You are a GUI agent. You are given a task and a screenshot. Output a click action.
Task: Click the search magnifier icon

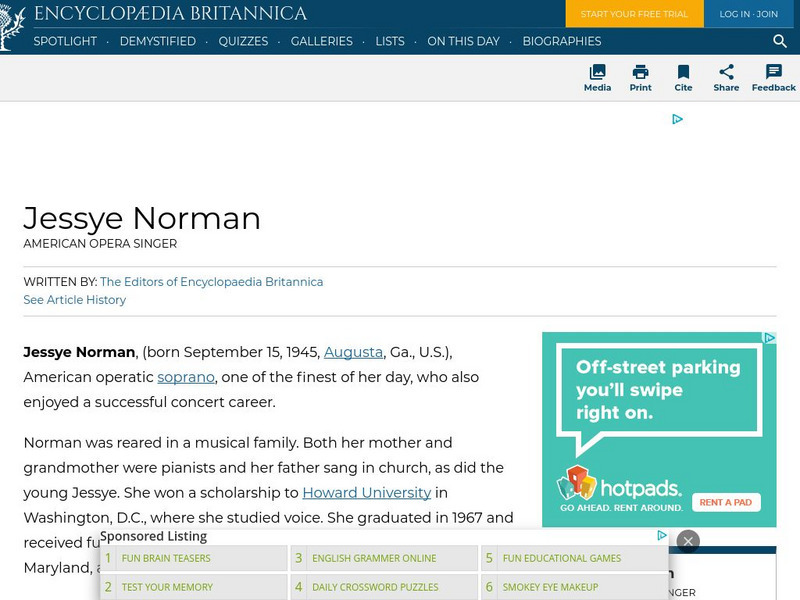(x=779, y=42)
